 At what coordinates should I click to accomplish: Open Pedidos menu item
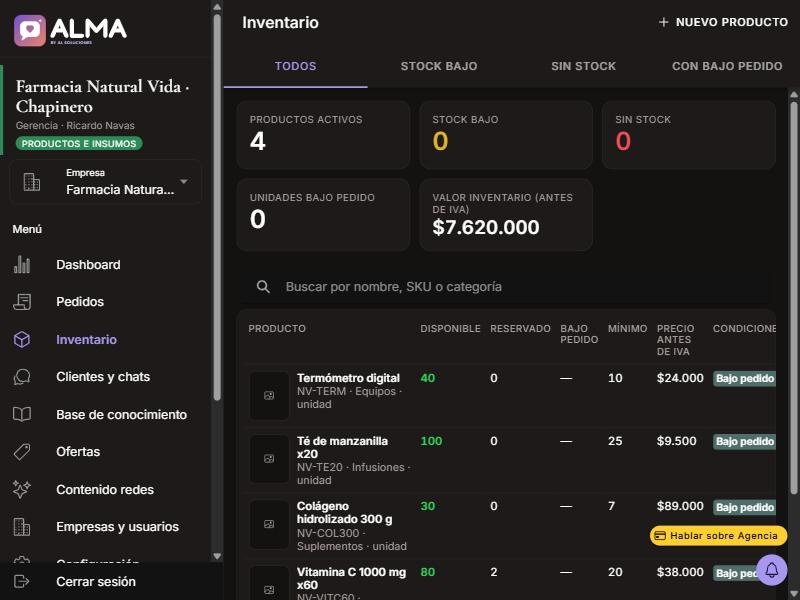pyautogui.click(x=105, y=302)
